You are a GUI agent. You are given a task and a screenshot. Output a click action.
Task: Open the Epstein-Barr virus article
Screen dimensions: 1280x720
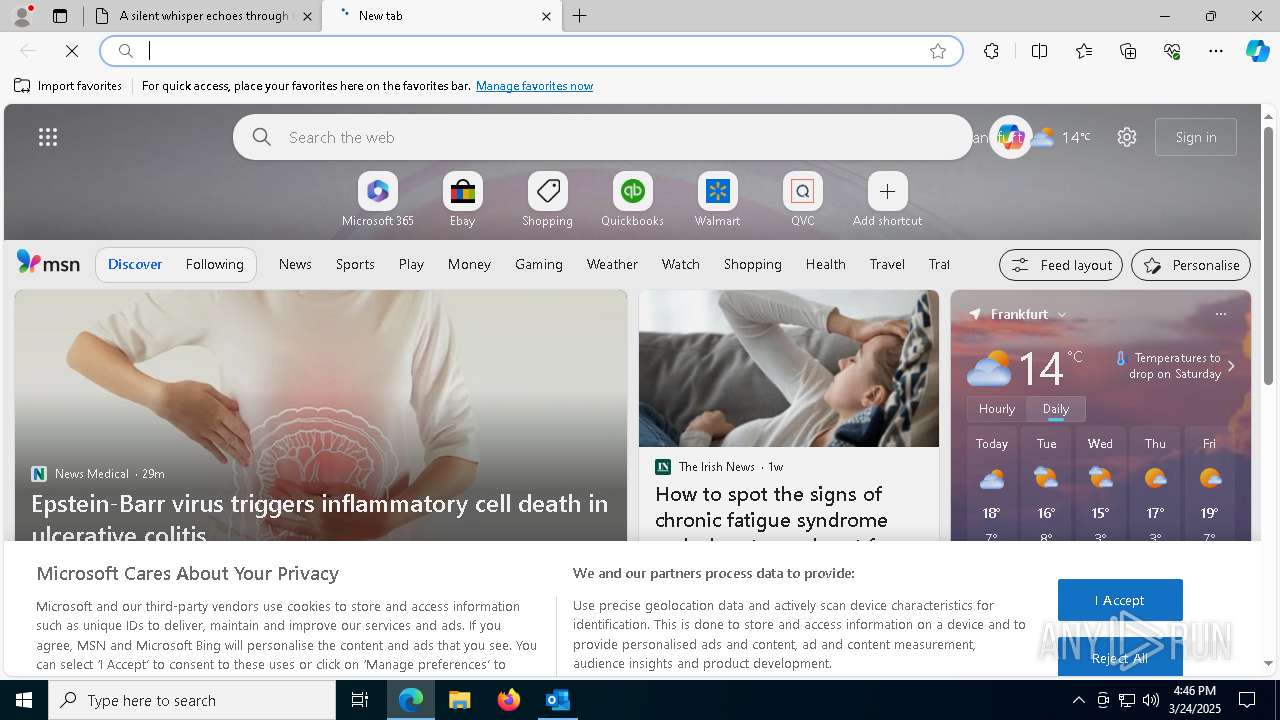click(x=320, y=518)
